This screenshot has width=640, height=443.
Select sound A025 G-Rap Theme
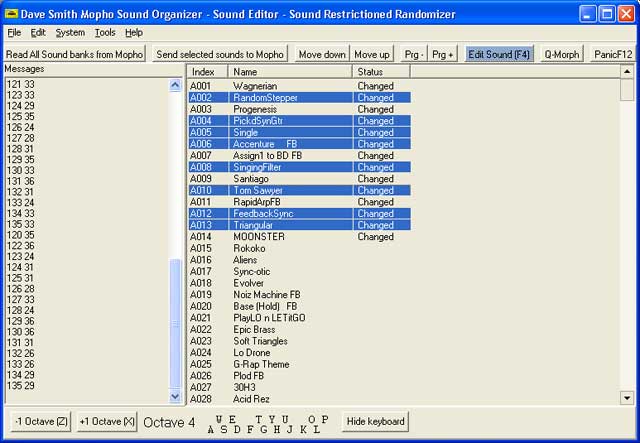click(300, 364)
